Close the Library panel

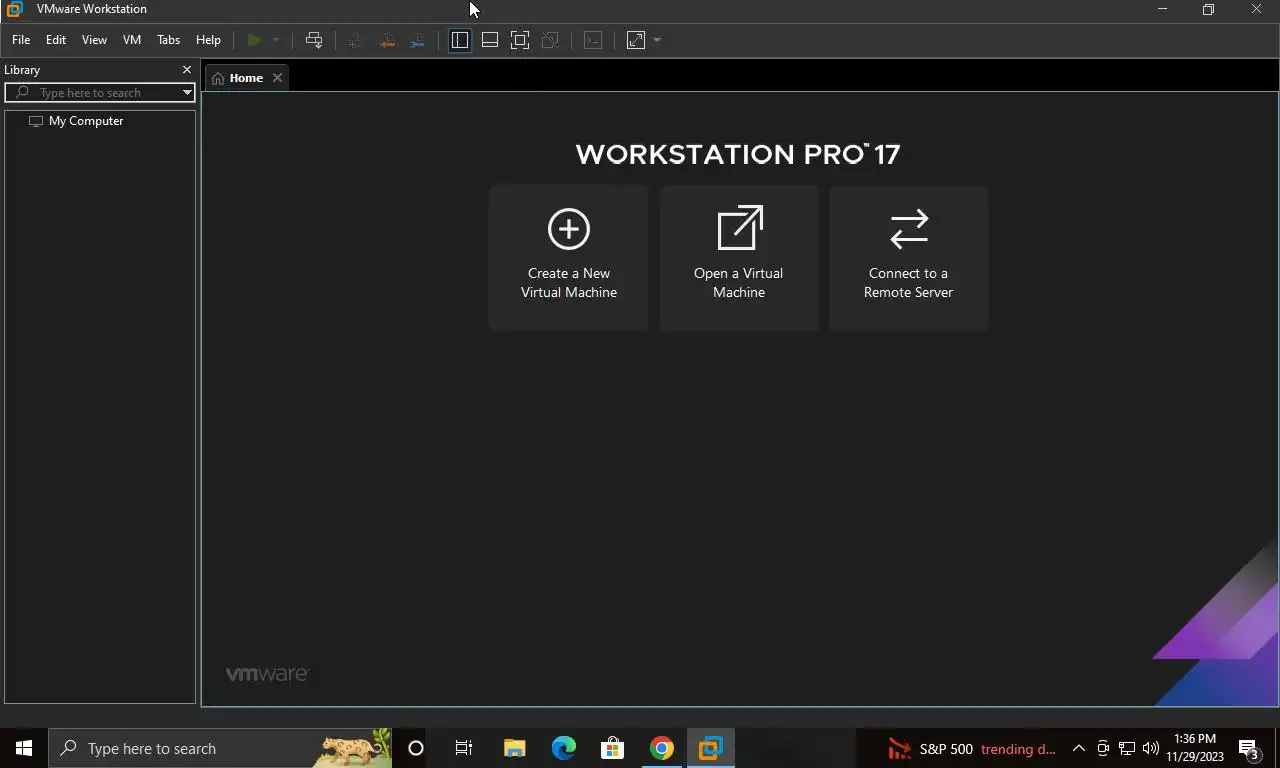pos(186,70)
